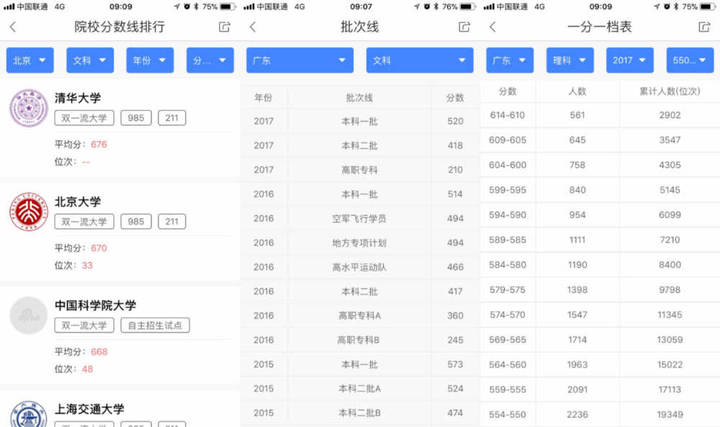Tap share icon on 院校分数线排行 screen
Image resolution: width=720 pixels, height=427 pixels.
(225, 27)
